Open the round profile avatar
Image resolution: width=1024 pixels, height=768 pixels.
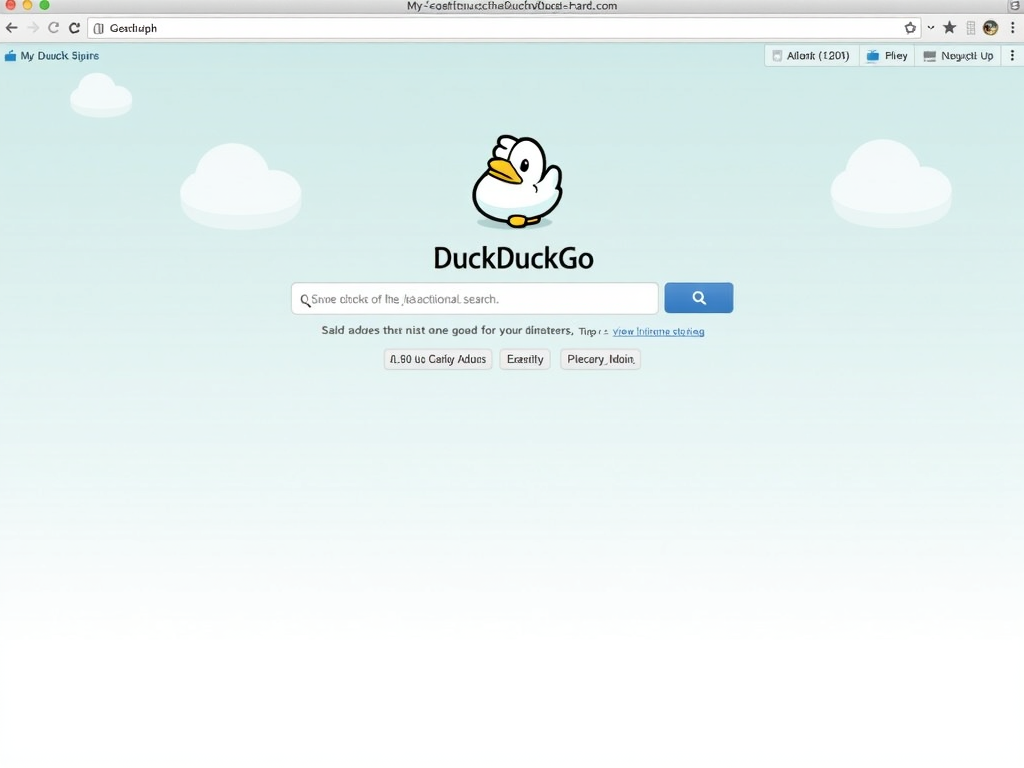(x=991, y=27)
